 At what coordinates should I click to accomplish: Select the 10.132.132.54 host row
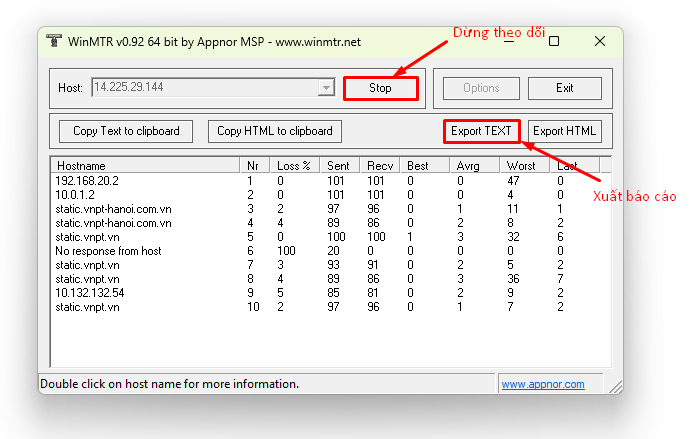pos(88,293)
